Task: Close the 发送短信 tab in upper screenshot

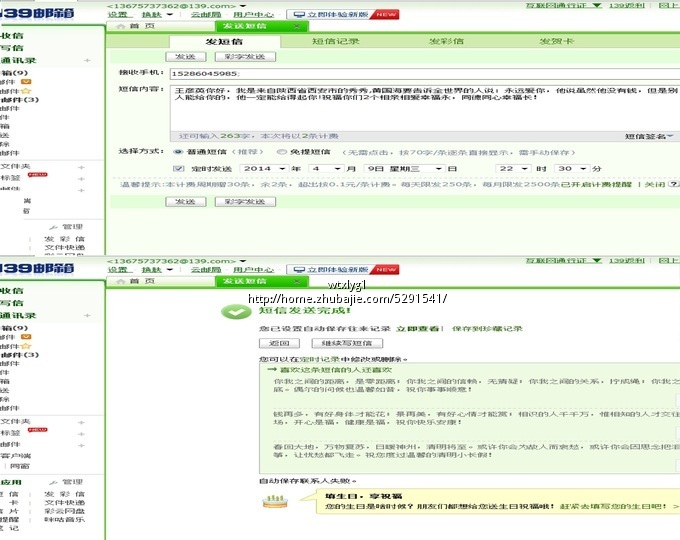Action: [x=297, y=26]
